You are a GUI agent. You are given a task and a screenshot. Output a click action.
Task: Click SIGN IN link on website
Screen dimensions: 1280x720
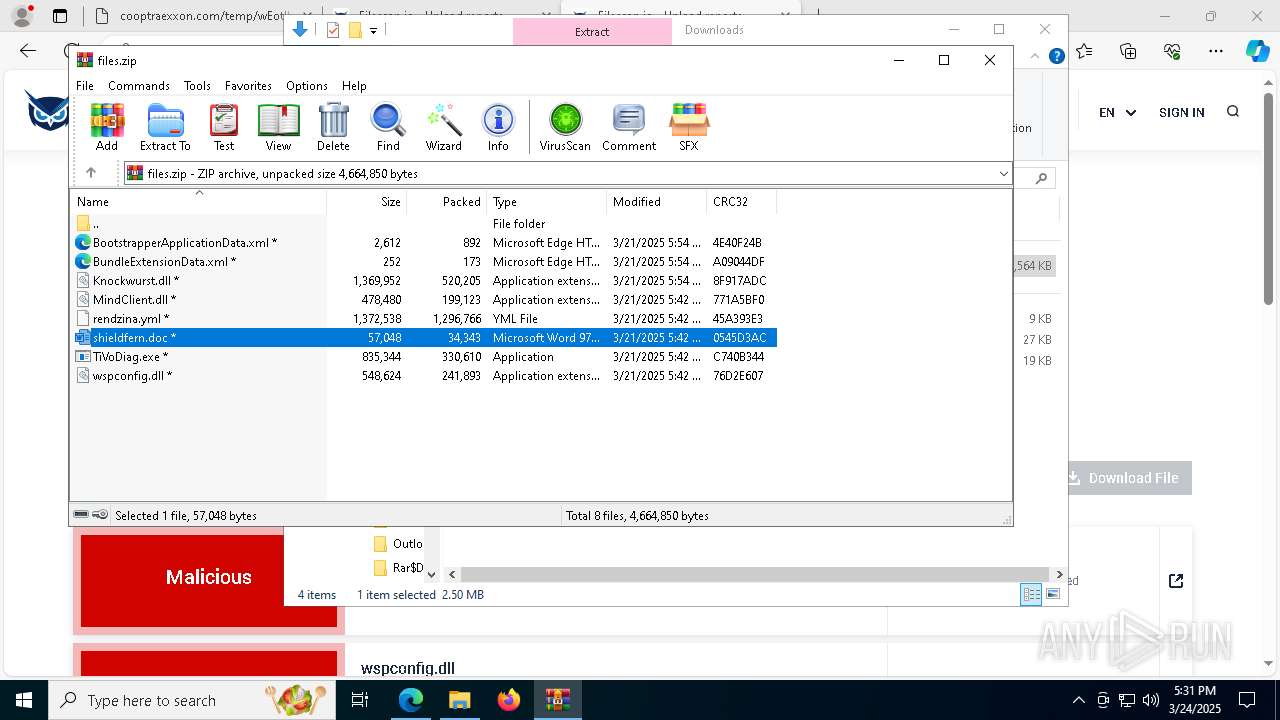coord(1182,113)
